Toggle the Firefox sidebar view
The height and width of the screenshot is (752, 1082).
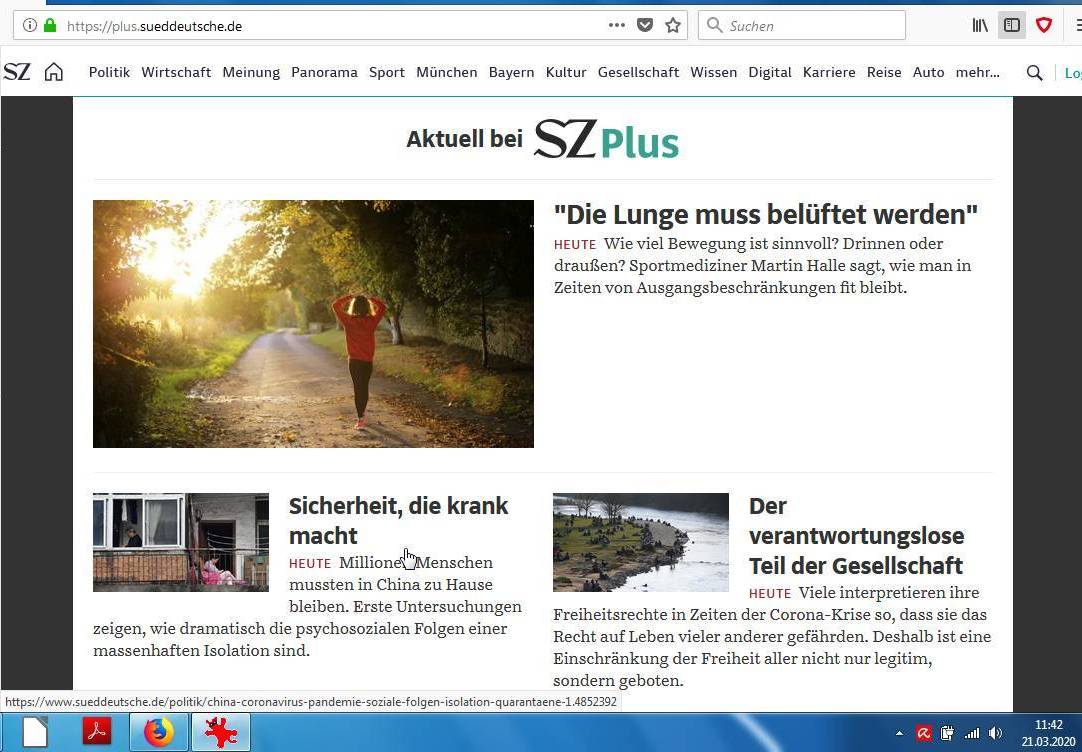click(x=1012, y=25)
